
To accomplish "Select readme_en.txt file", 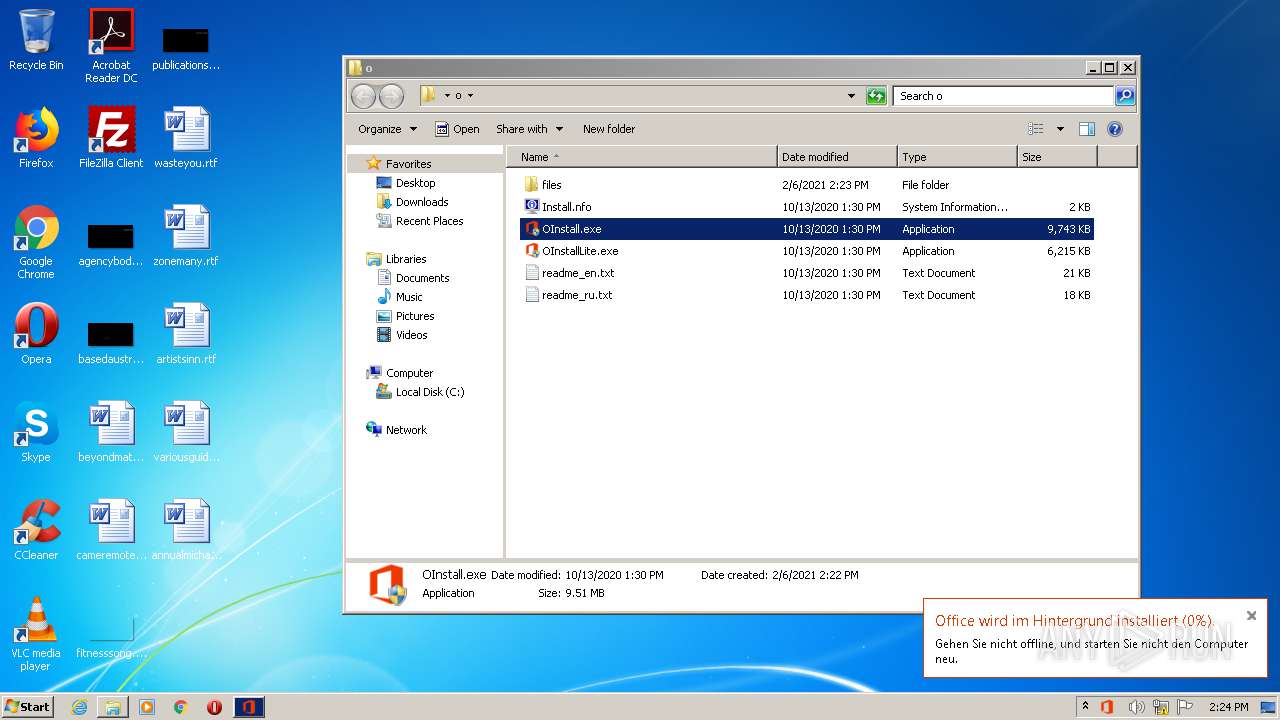I will (807, 273).
